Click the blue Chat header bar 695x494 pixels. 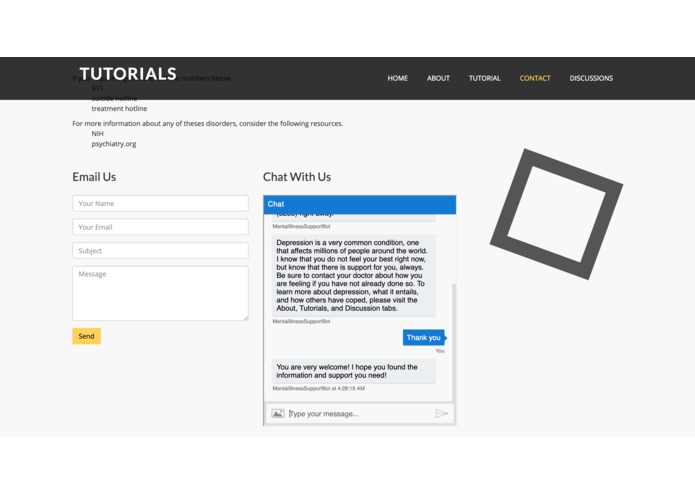coord(359,204)
